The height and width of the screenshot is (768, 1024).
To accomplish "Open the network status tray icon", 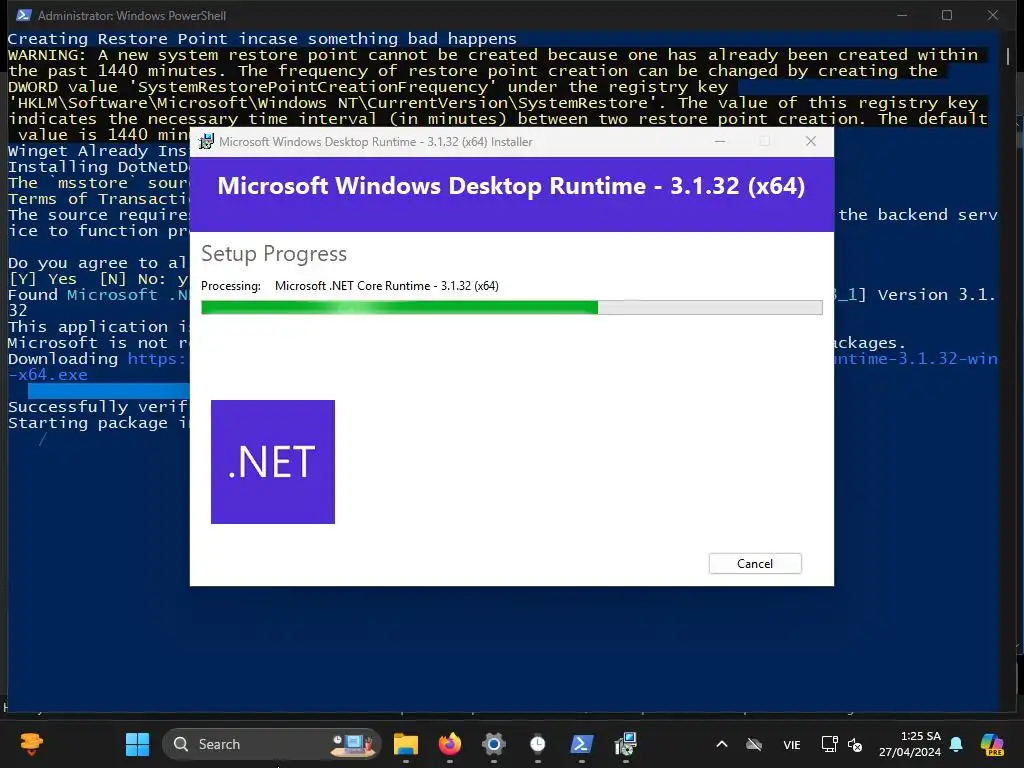I will pos(829,744).
